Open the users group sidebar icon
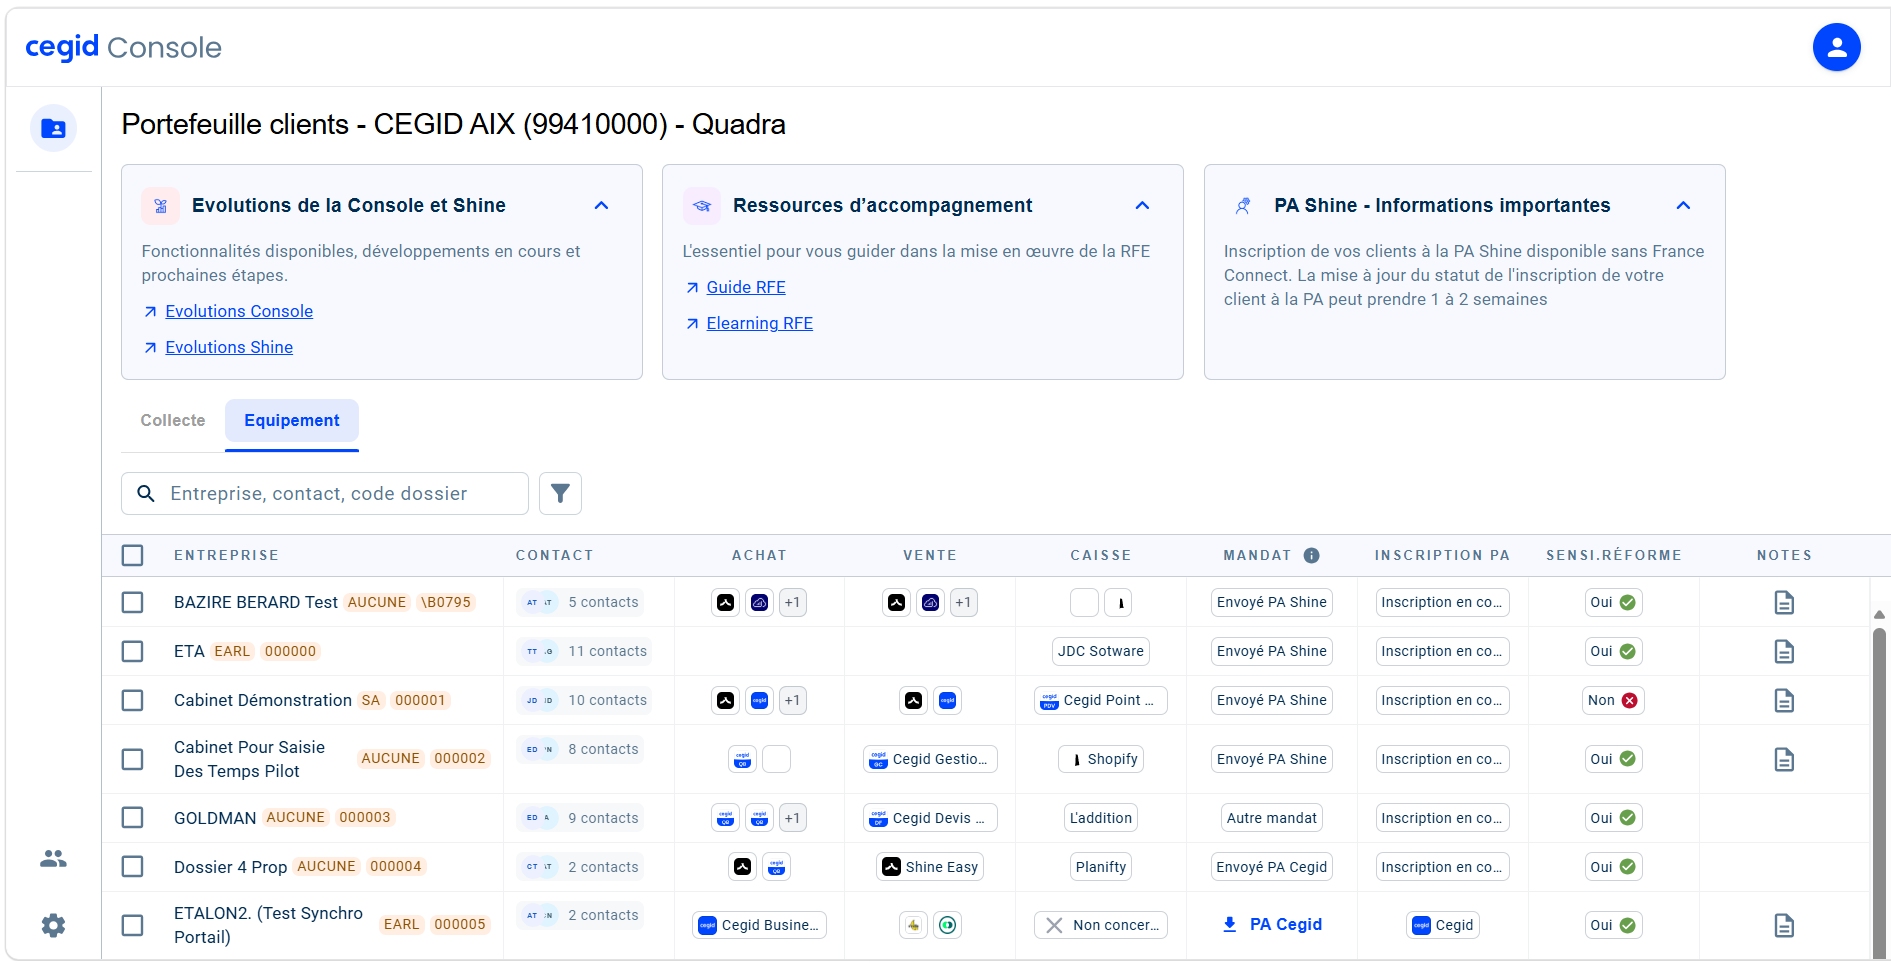The image size is (1891, 963). pos(54,858)
